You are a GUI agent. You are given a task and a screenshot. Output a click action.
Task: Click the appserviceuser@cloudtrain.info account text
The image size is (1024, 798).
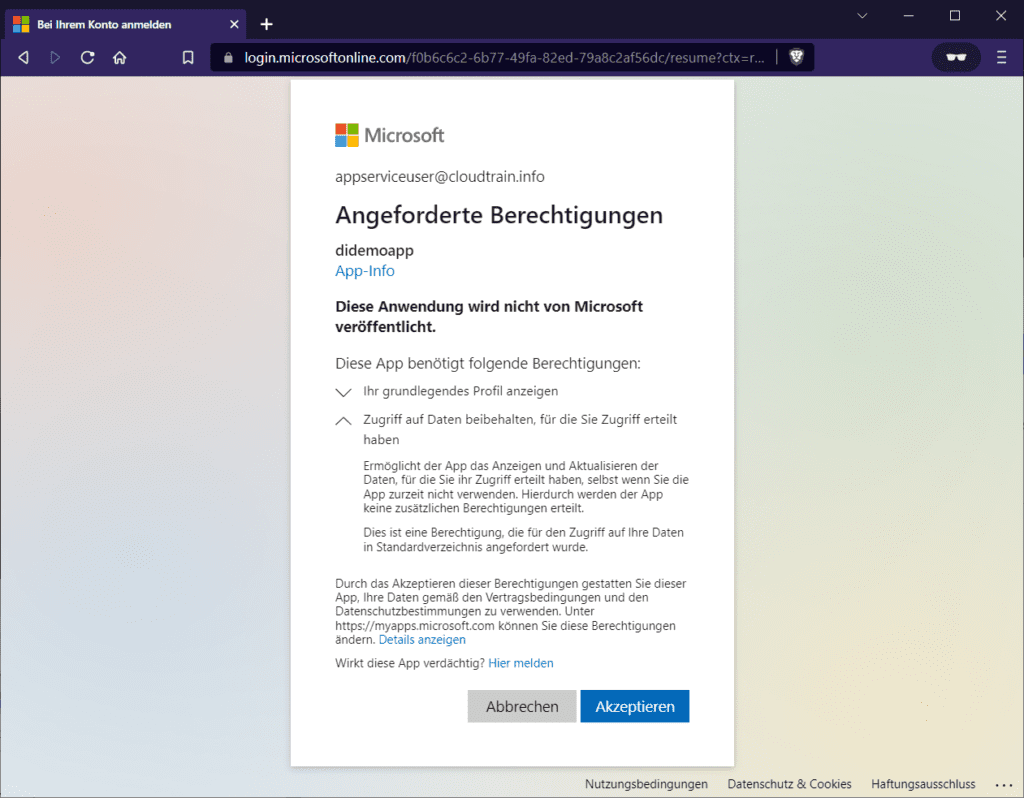440,177
